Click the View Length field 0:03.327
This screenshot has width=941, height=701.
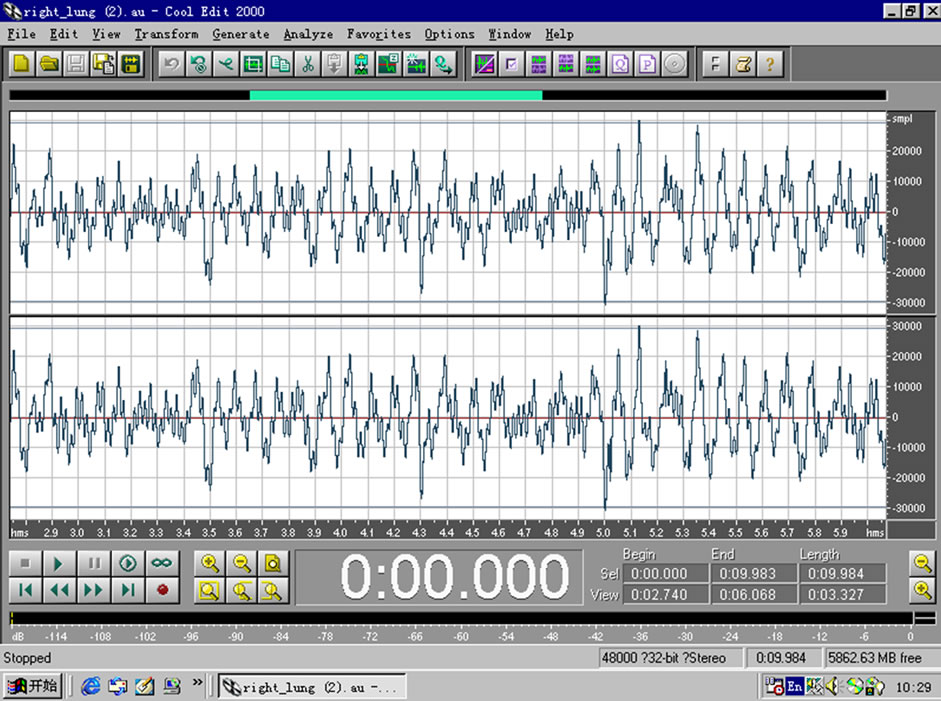point(843,595)
